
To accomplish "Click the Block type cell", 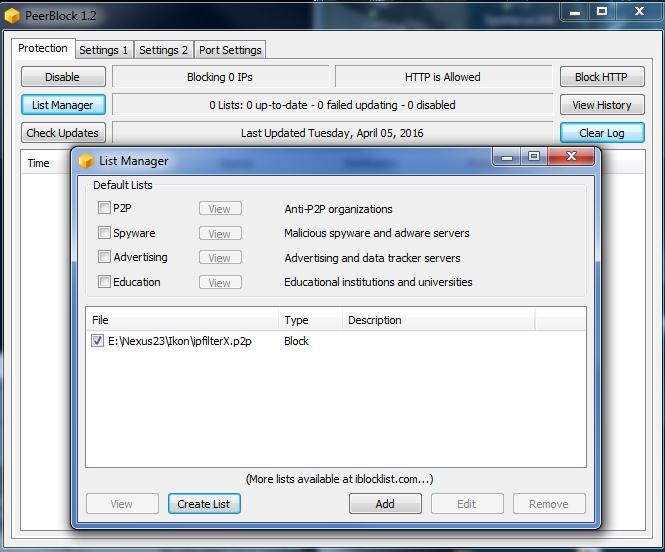I will click(x=296, y=341).
